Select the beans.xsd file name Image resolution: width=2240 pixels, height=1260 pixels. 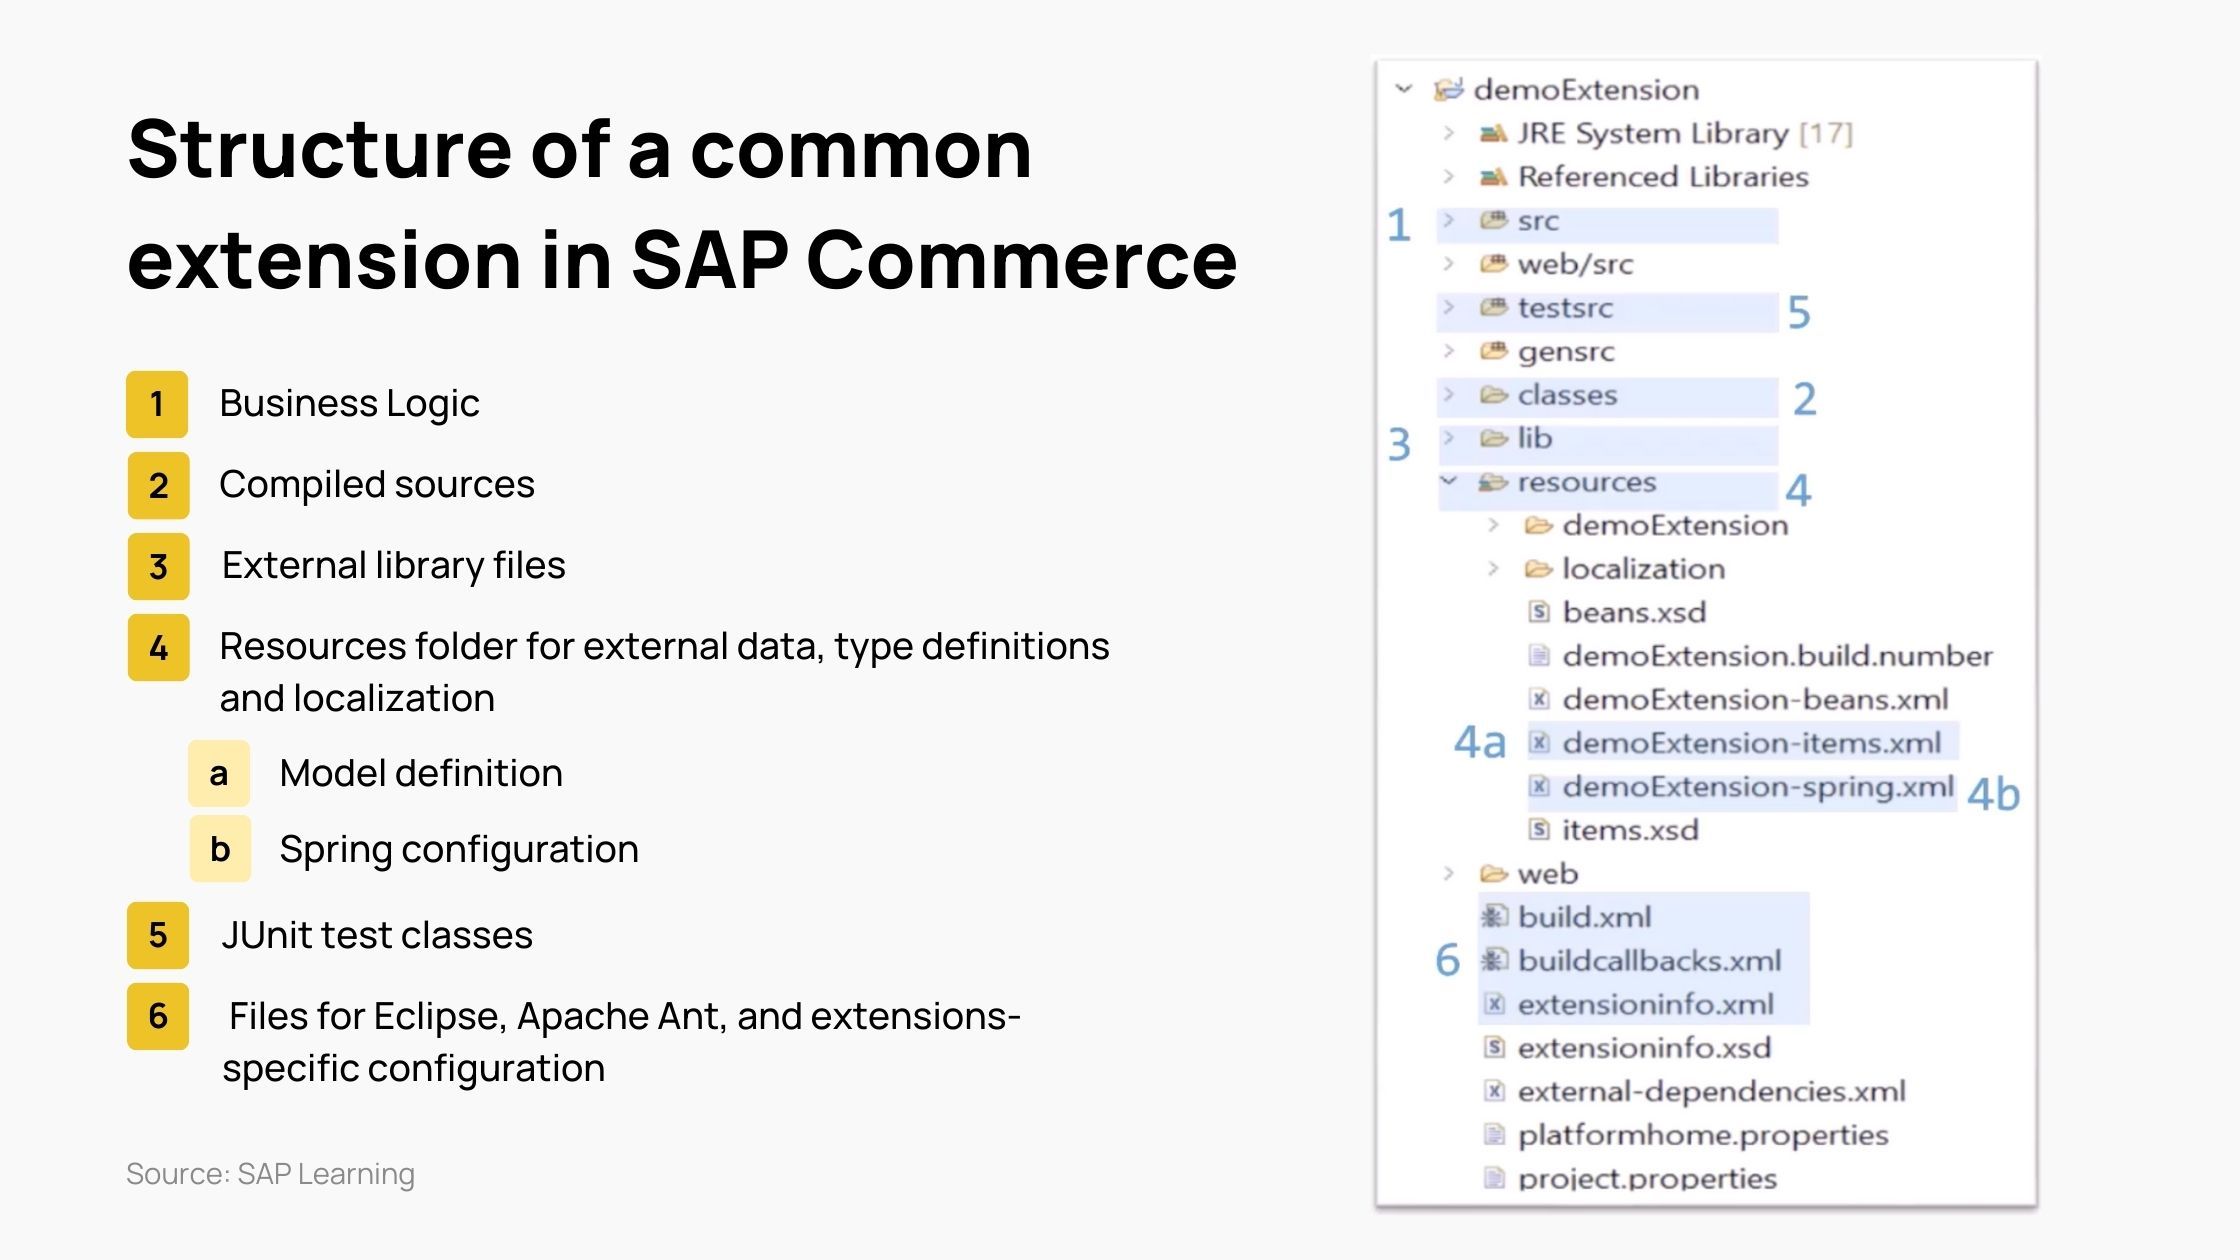coord(1635,612)
